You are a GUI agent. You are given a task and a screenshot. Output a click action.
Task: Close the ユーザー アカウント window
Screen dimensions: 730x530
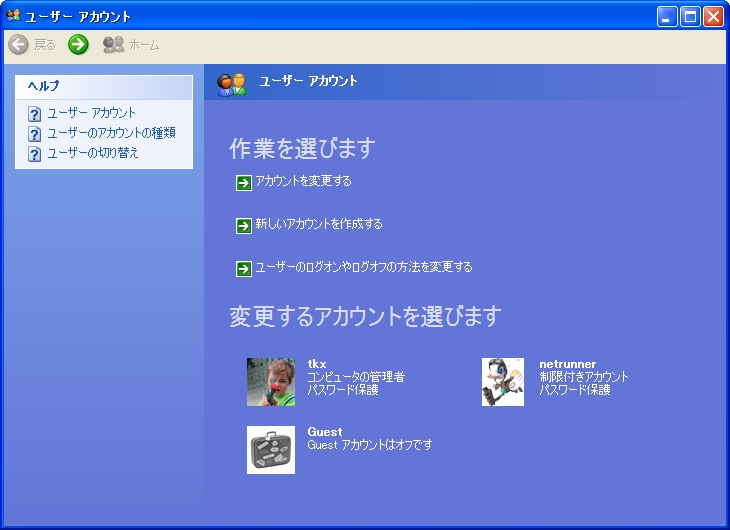pyautogui.click(x=713, y=17)
